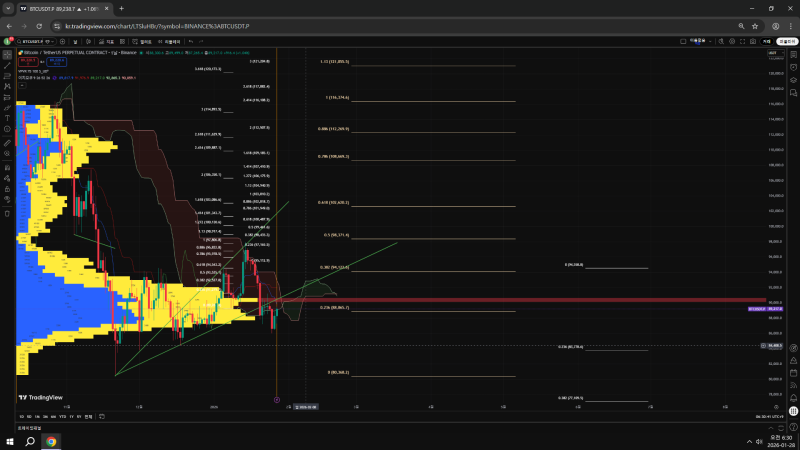Select the brush drawing tool
Viewport: 800px width, 450px height.
[7, 108]
